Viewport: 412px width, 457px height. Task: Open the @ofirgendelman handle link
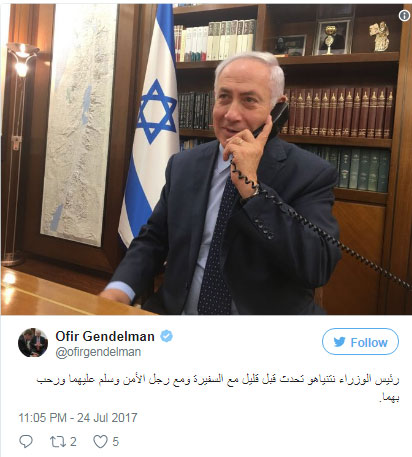click(98, 352)
